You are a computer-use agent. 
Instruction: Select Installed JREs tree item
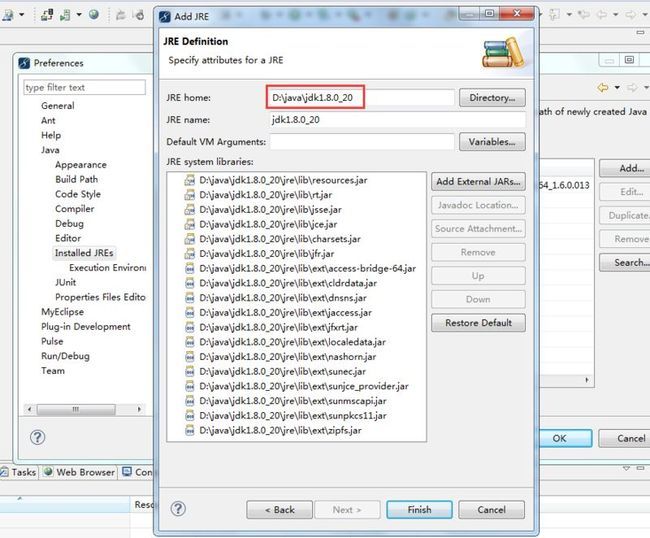pos(84,253)
